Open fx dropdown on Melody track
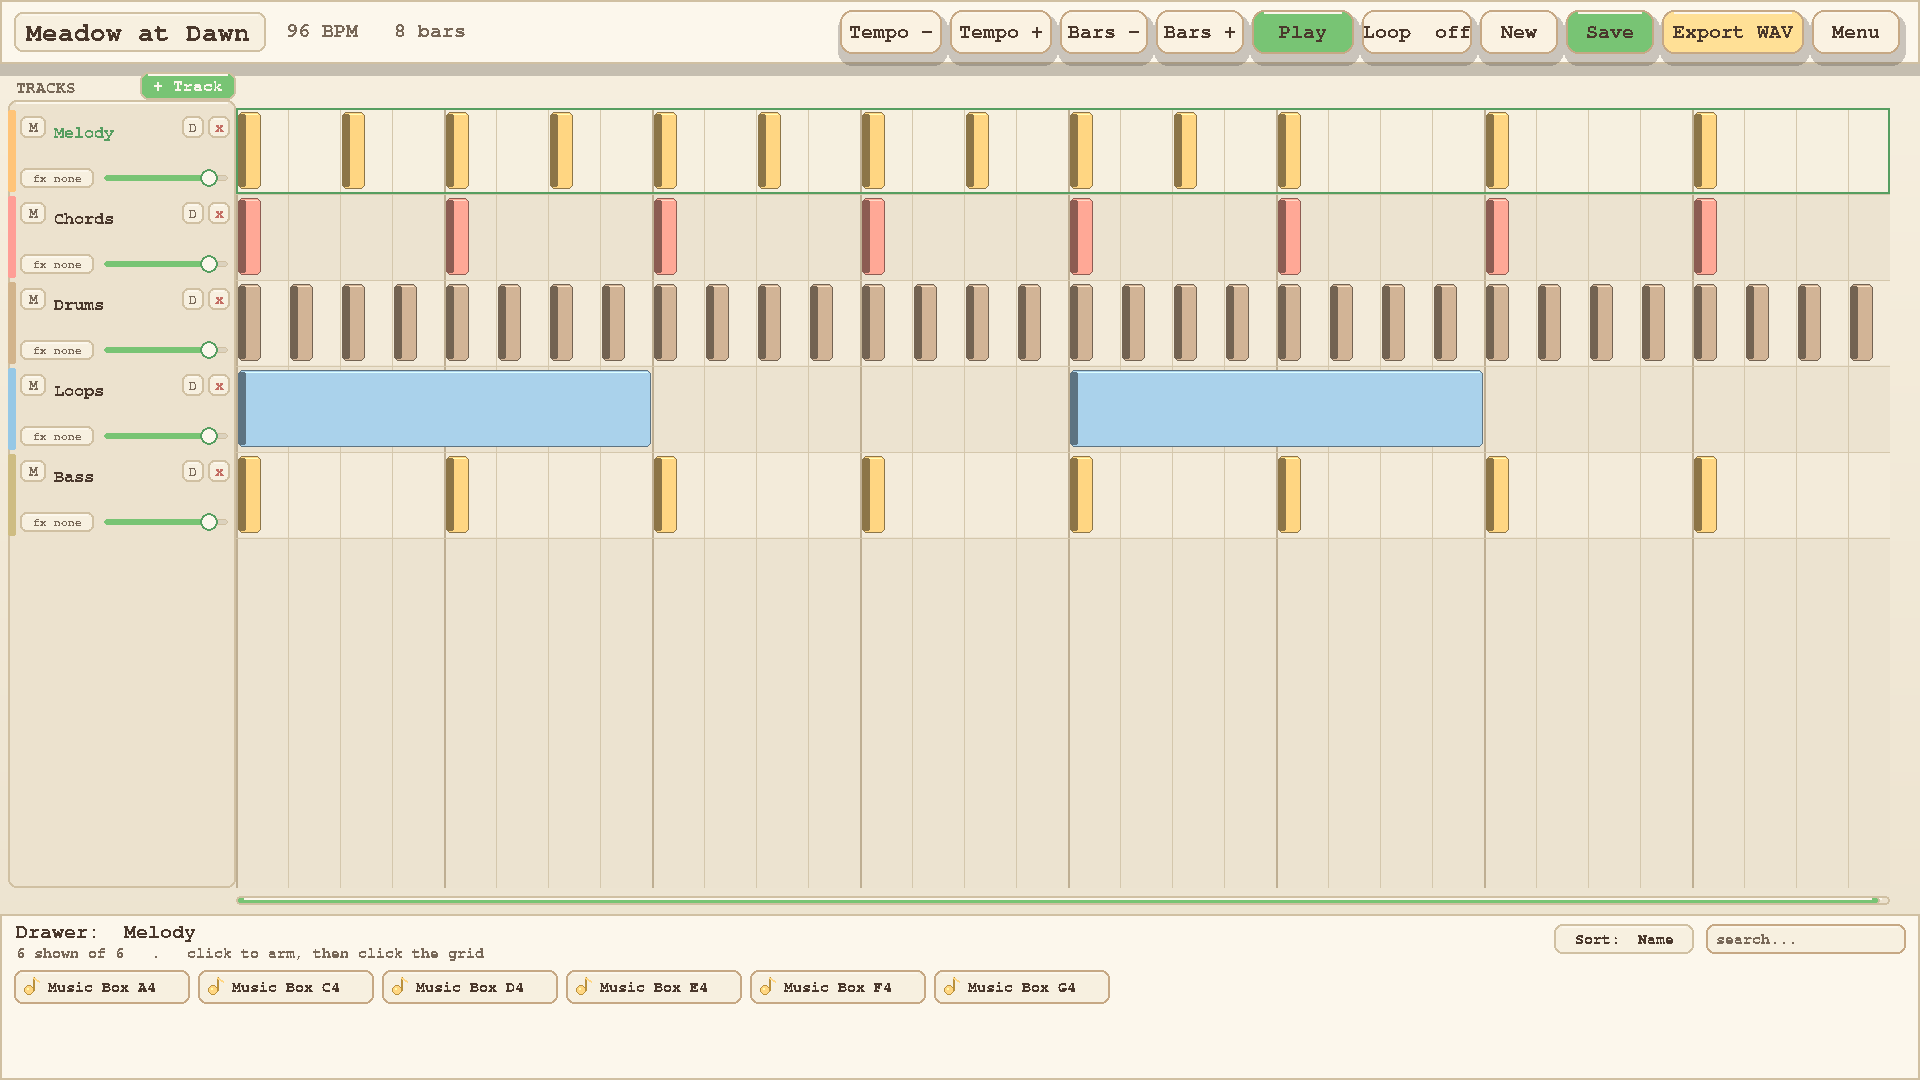 pyautogui.click(x=57, y=179)
